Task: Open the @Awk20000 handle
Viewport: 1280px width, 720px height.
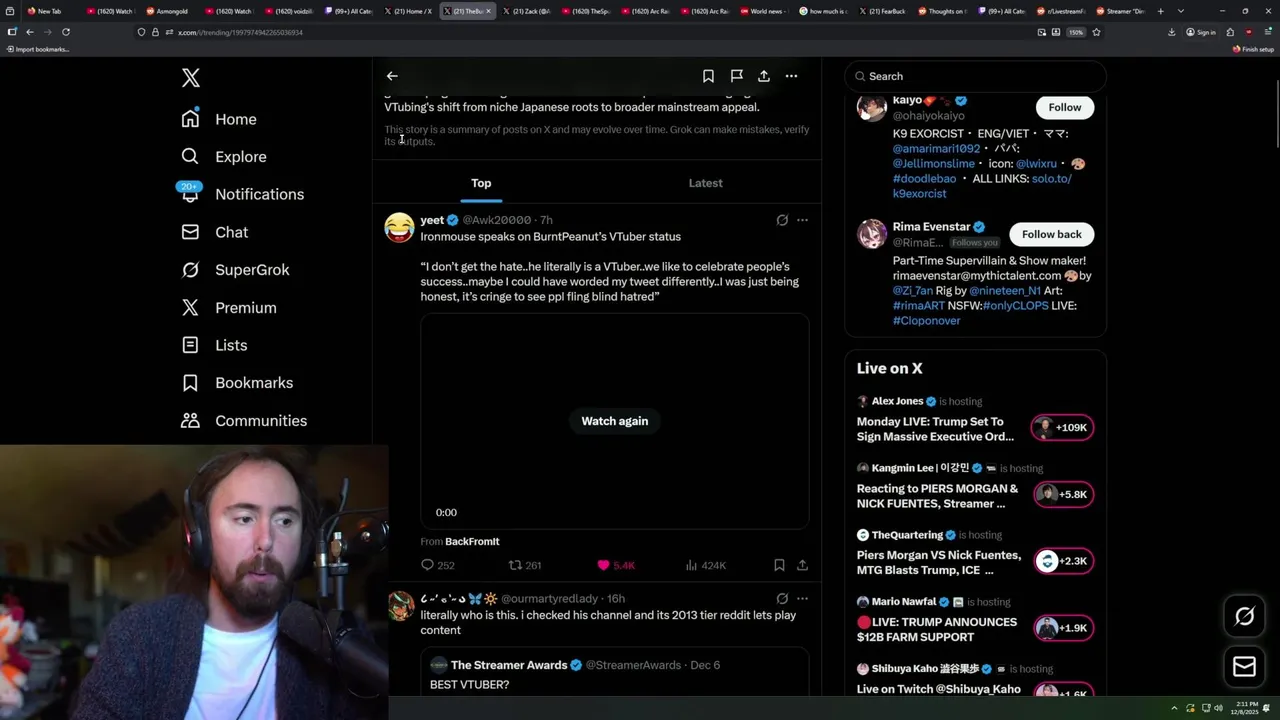Action: pyautogui.click(x=497, y=220)
